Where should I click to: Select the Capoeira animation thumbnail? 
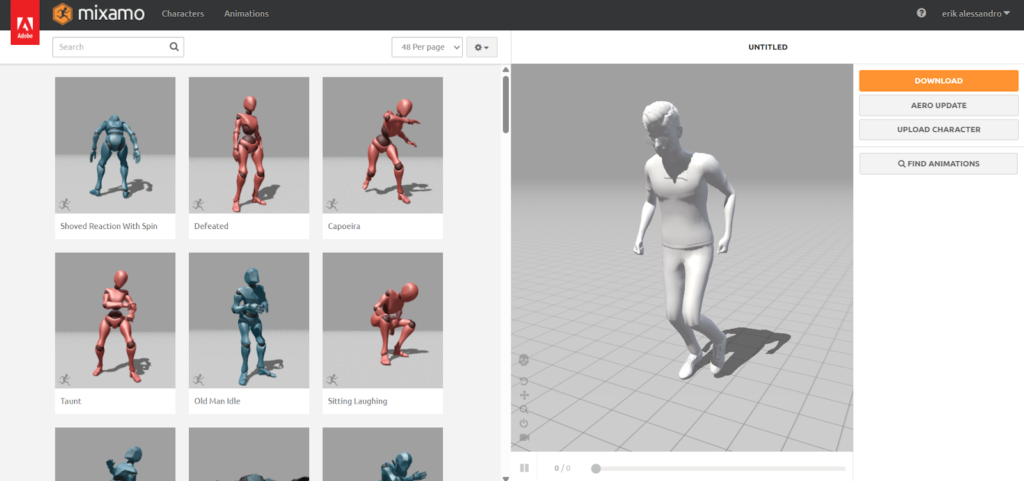(383, 145)
